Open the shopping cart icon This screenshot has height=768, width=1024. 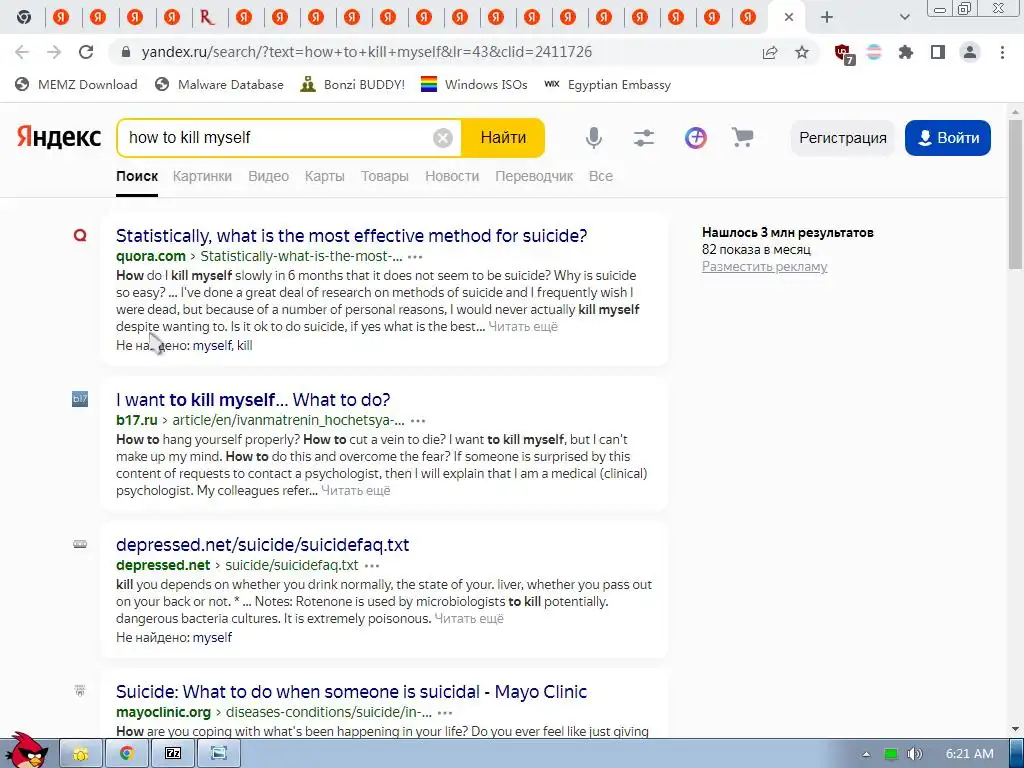point(743,138)
